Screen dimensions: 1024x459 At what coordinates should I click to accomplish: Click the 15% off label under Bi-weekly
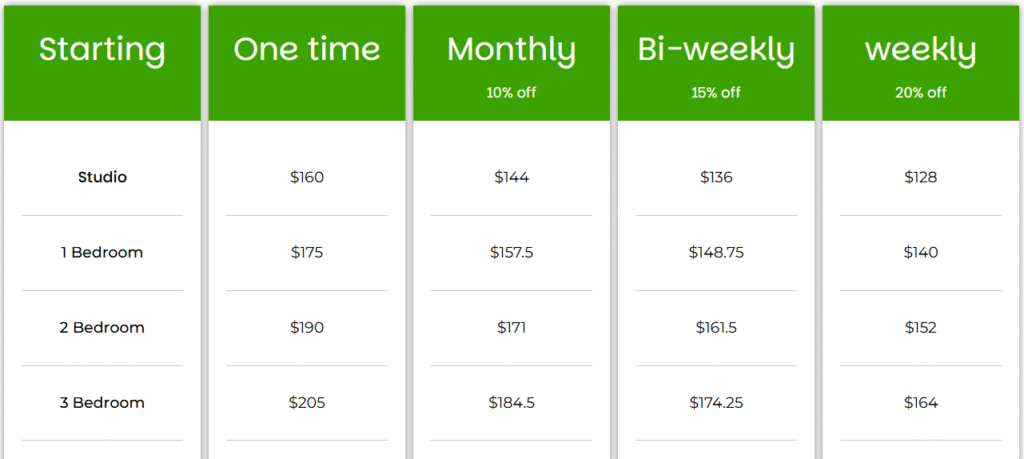point(716,93)
